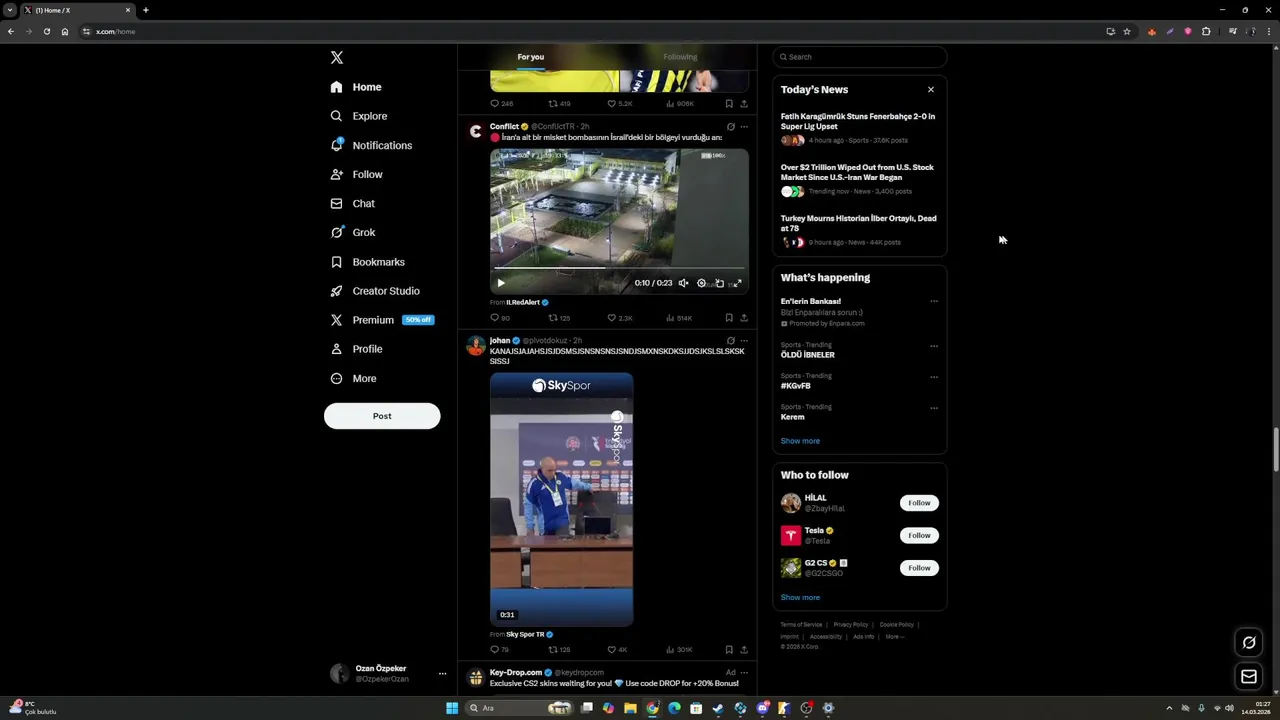The width and height of the screenshot is (1280, 720).
Task: Click the Search field
Action: (x=860, y=57)
